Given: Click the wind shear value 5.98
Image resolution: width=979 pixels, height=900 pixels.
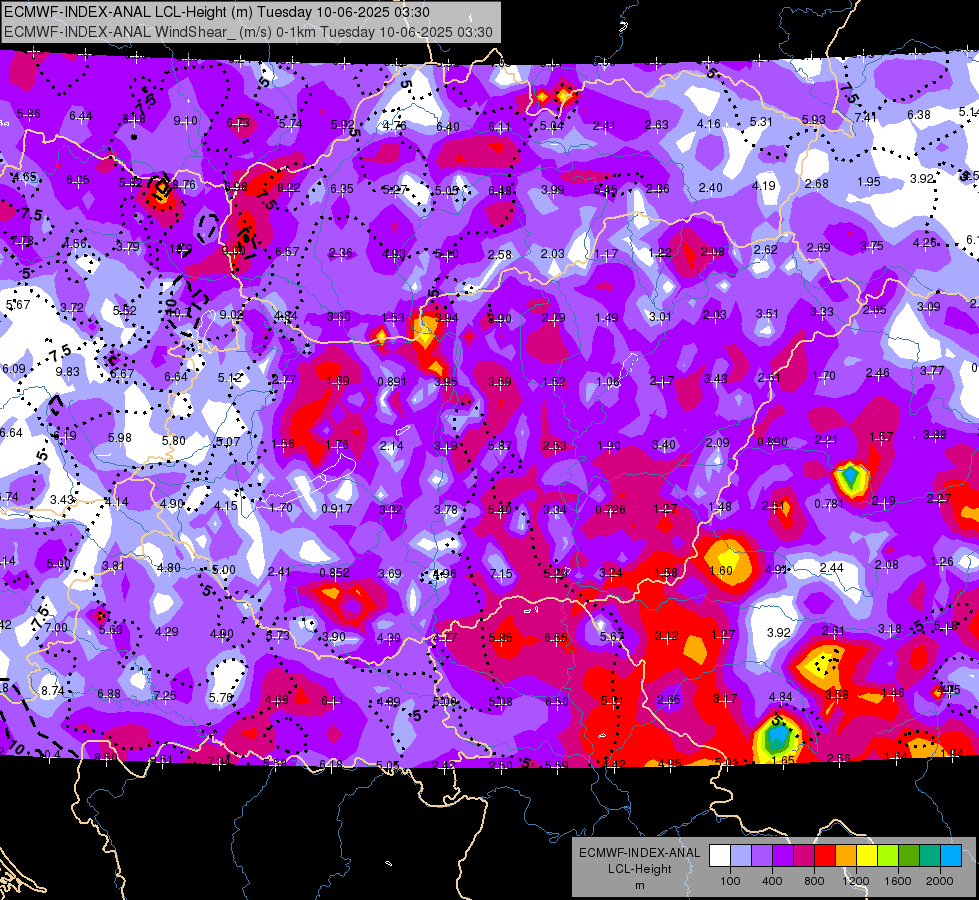Looking at the screenshot, I should point(120,438).
